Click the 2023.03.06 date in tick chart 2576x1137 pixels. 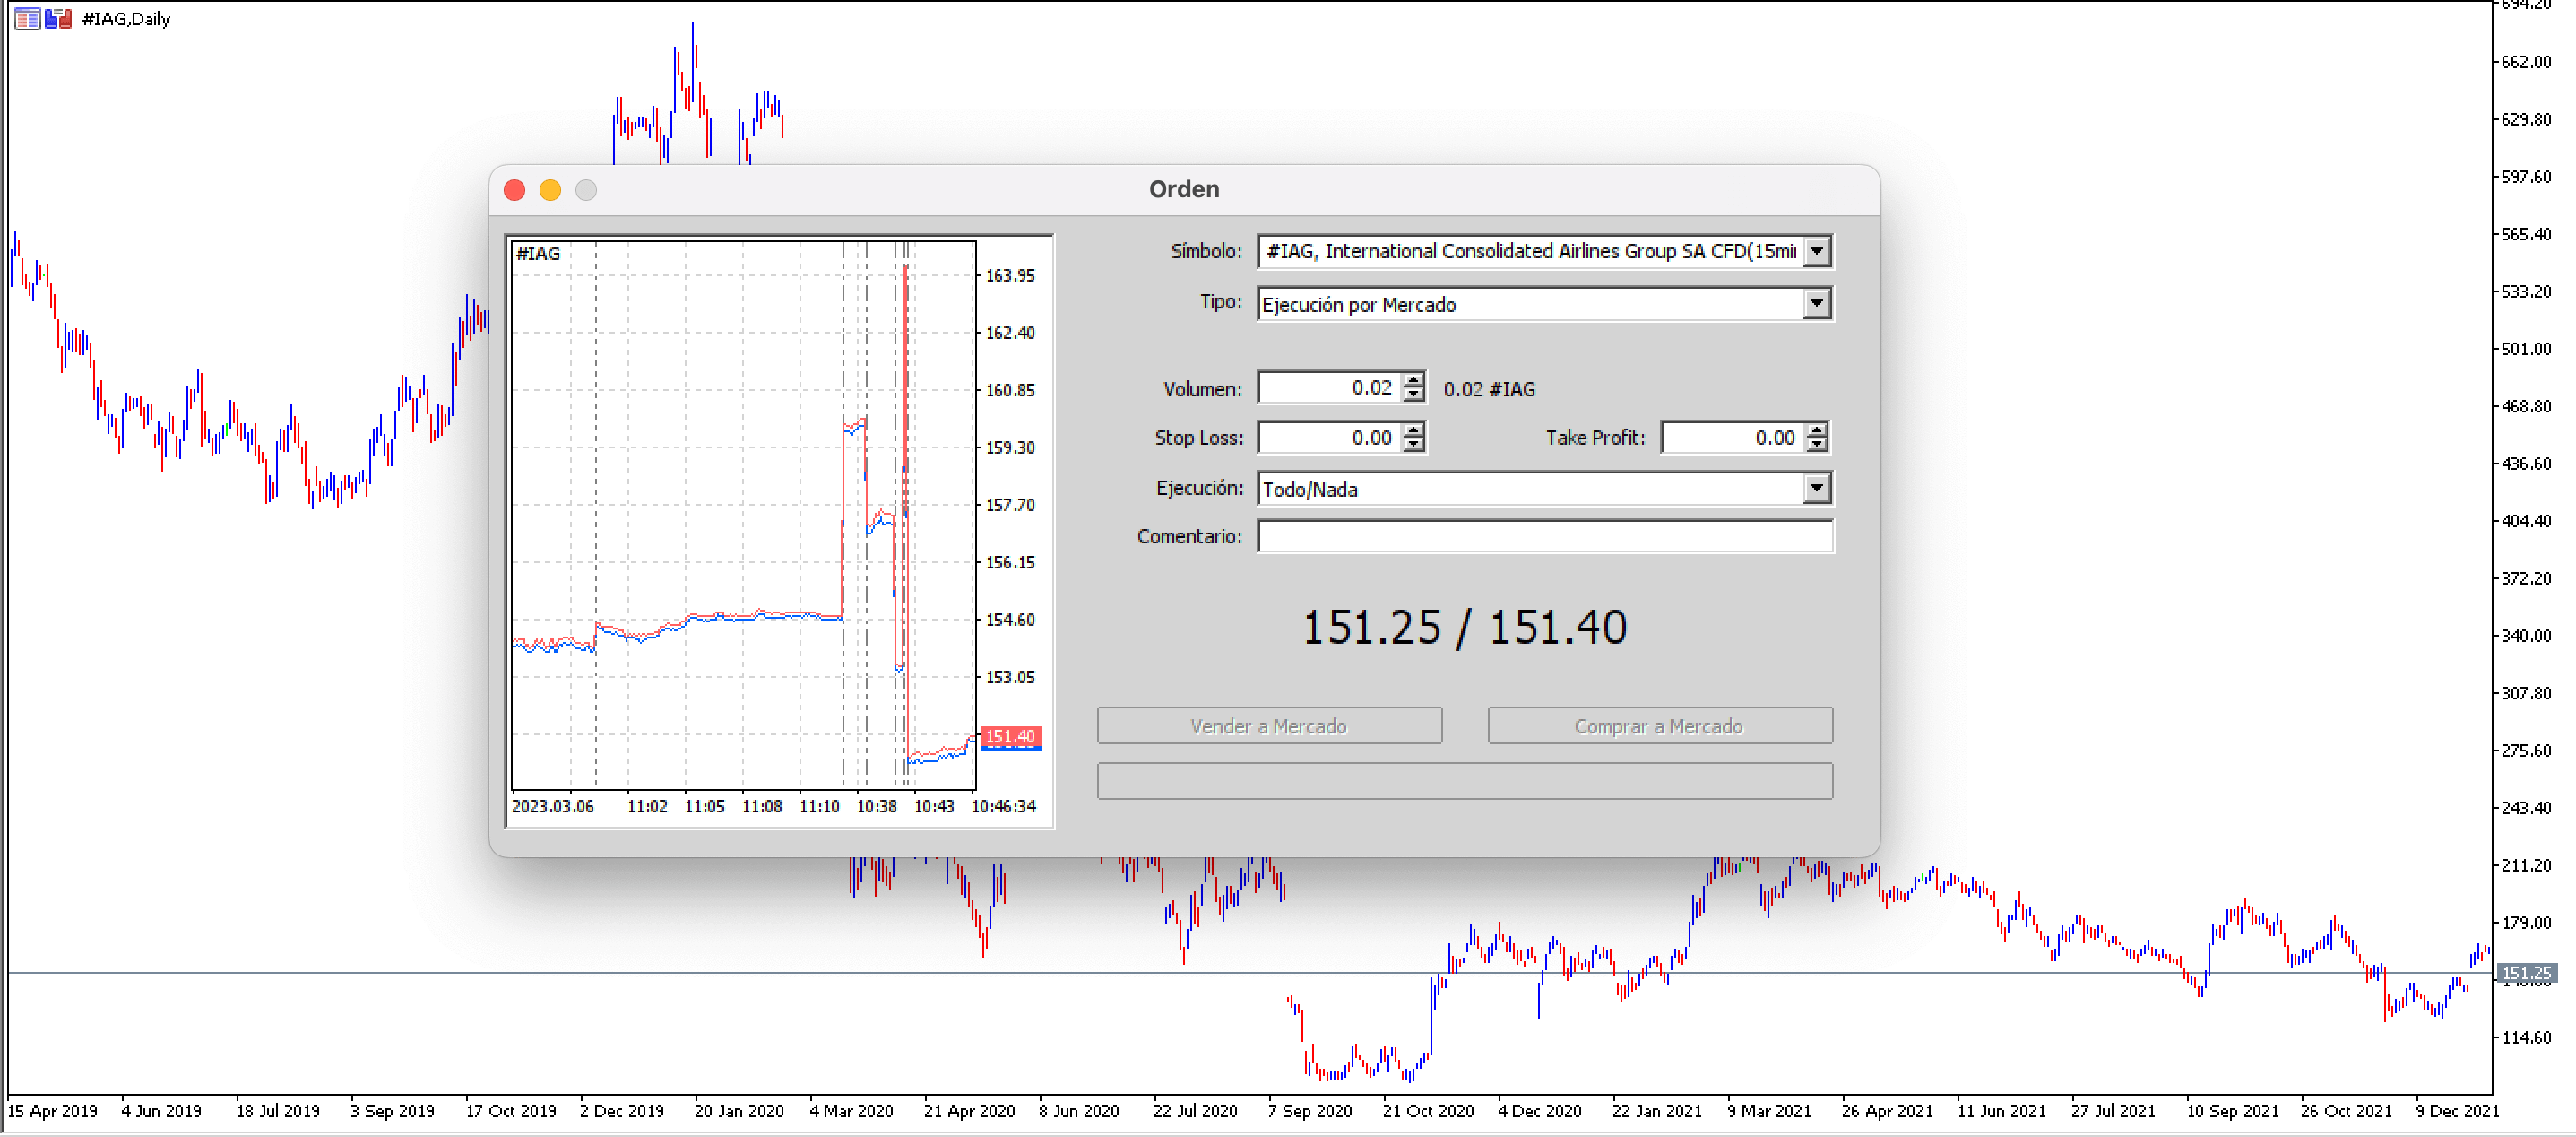pos(552,806)
